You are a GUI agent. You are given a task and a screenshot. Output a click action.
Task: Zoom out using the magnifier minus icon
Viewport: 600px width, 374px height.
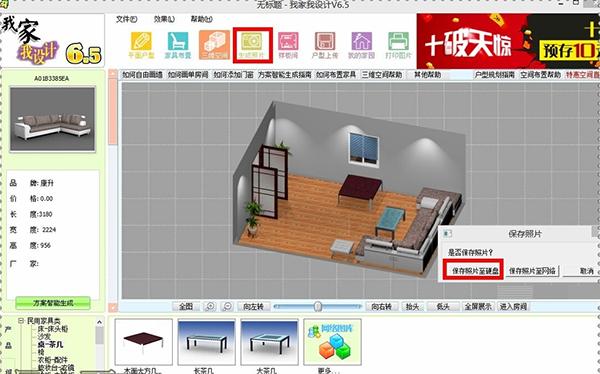[228, 307]
